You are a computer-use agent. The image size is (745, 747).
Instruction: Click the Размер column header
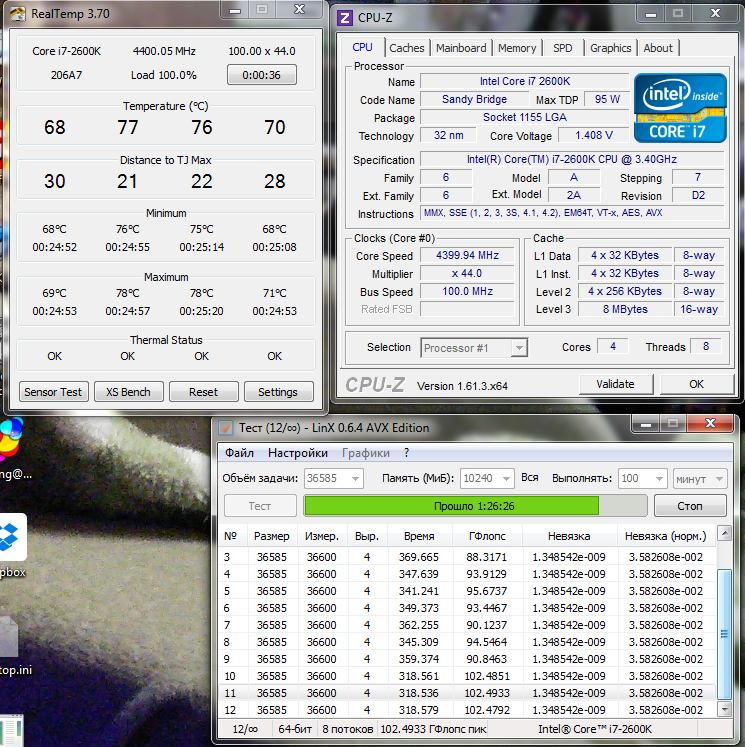(x=272, y=536)
